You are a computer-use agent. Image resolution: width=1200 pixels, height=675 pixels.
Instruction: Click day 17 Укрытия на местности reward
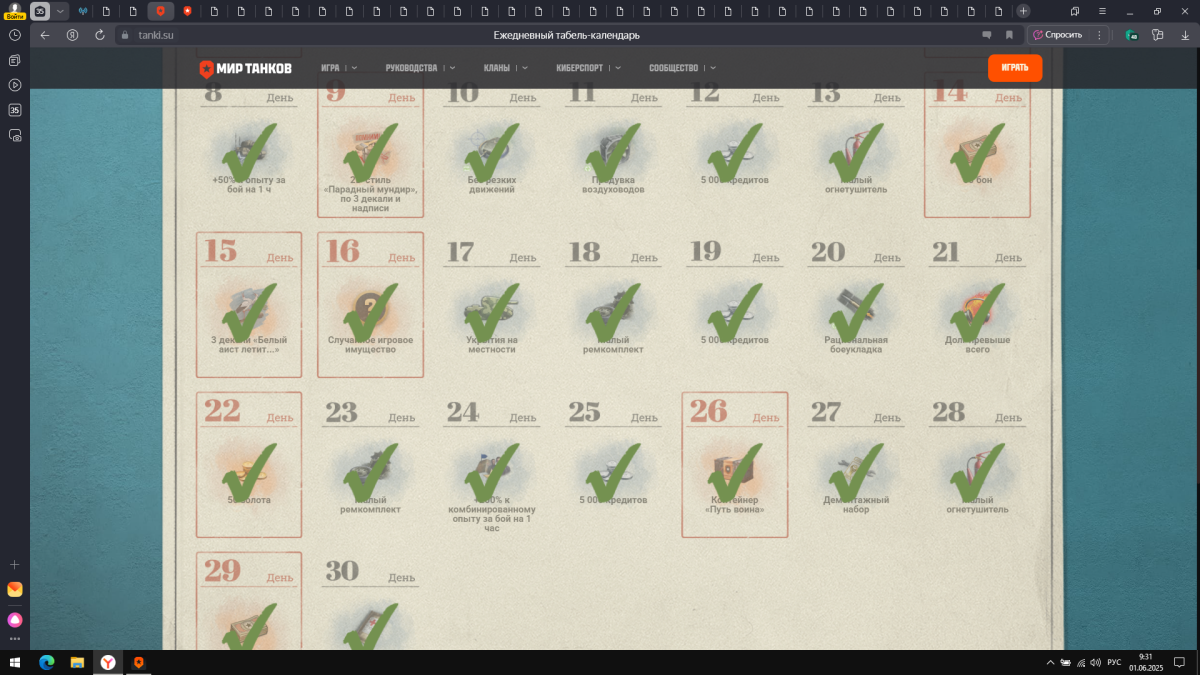(492, 305)
